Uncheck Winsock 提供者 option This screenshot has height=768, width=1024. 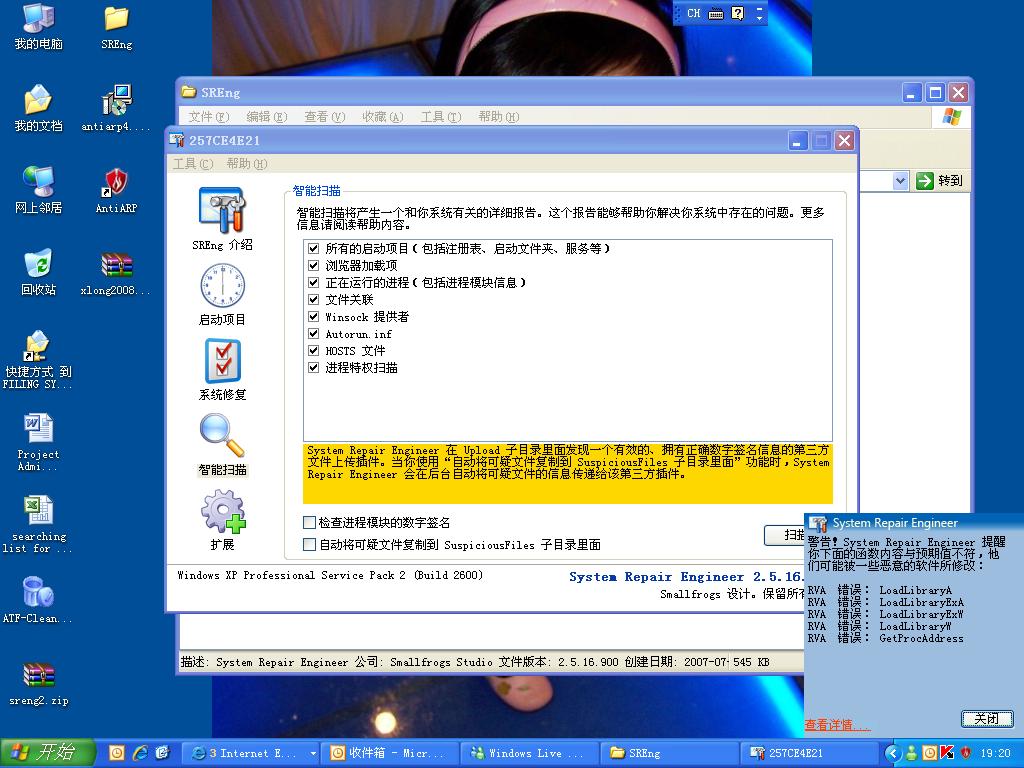pos(313,317)
